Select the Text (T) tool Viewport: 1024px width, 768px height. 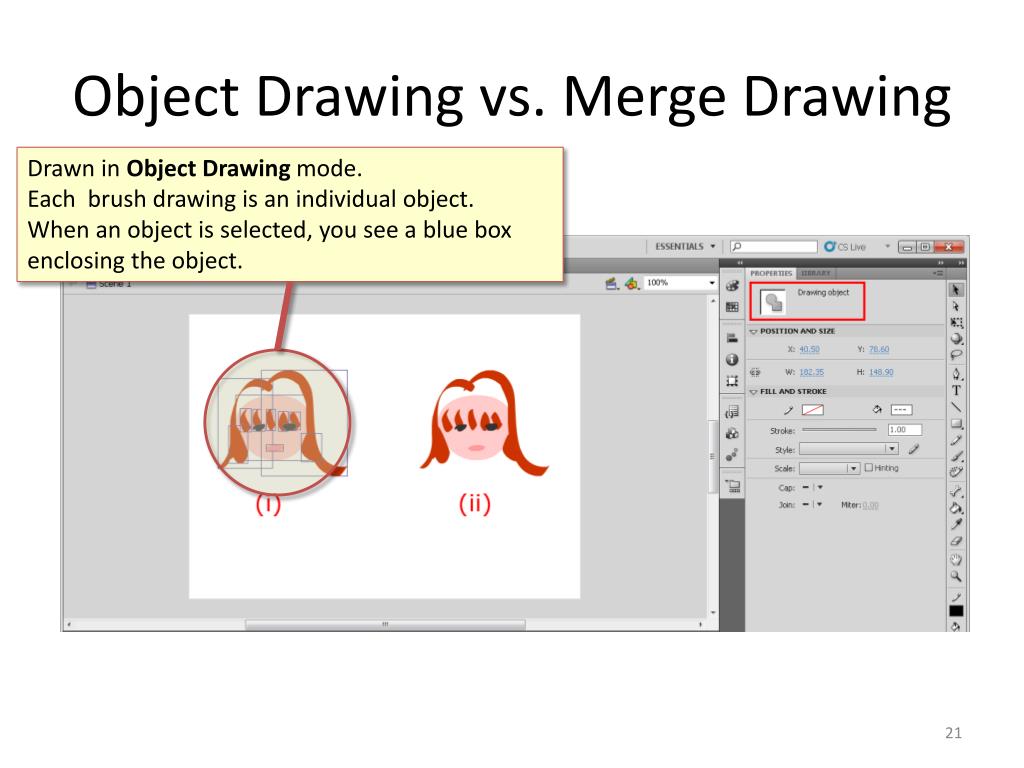(x=956, y=391)
